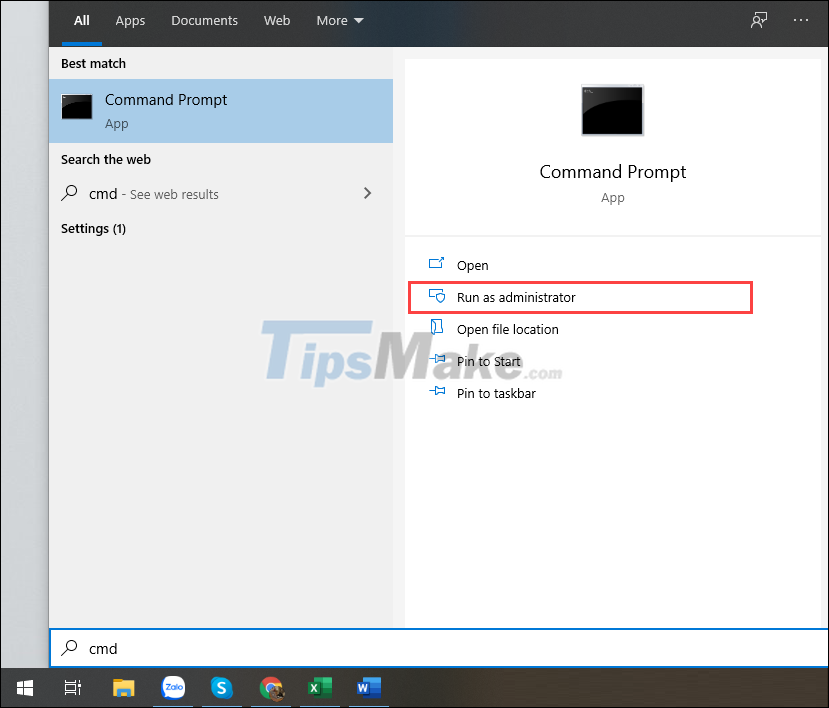Start Skype from the taskbar

pos(222,688)
